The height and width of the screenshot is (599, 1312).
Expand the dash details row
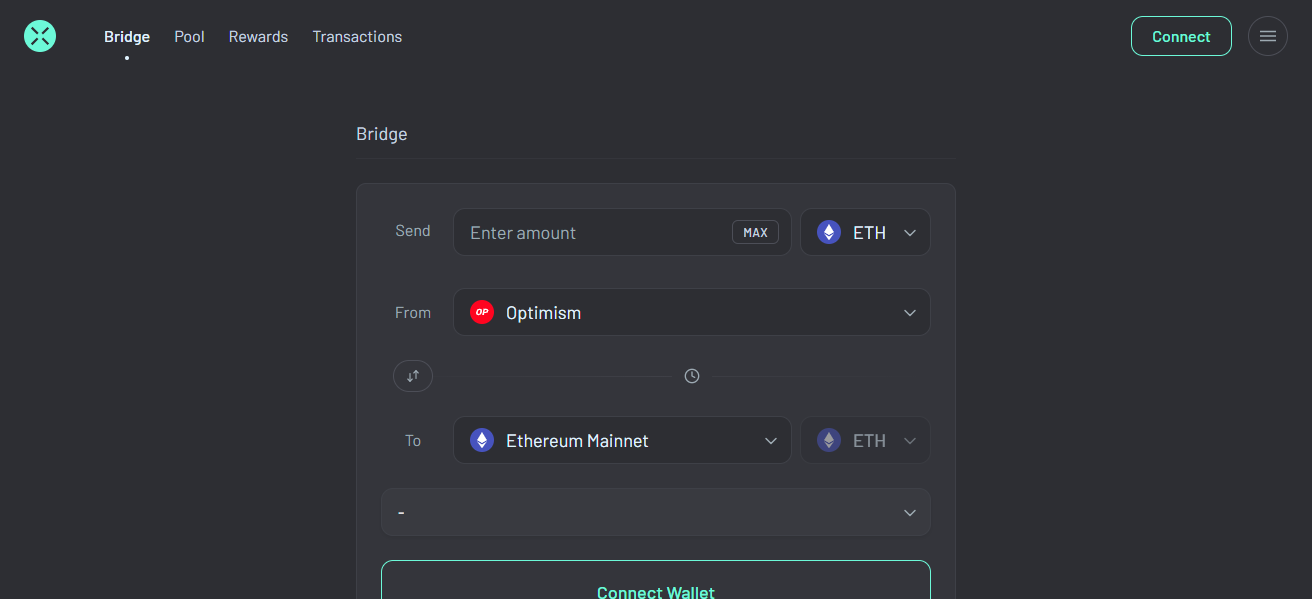click(656, 512)
